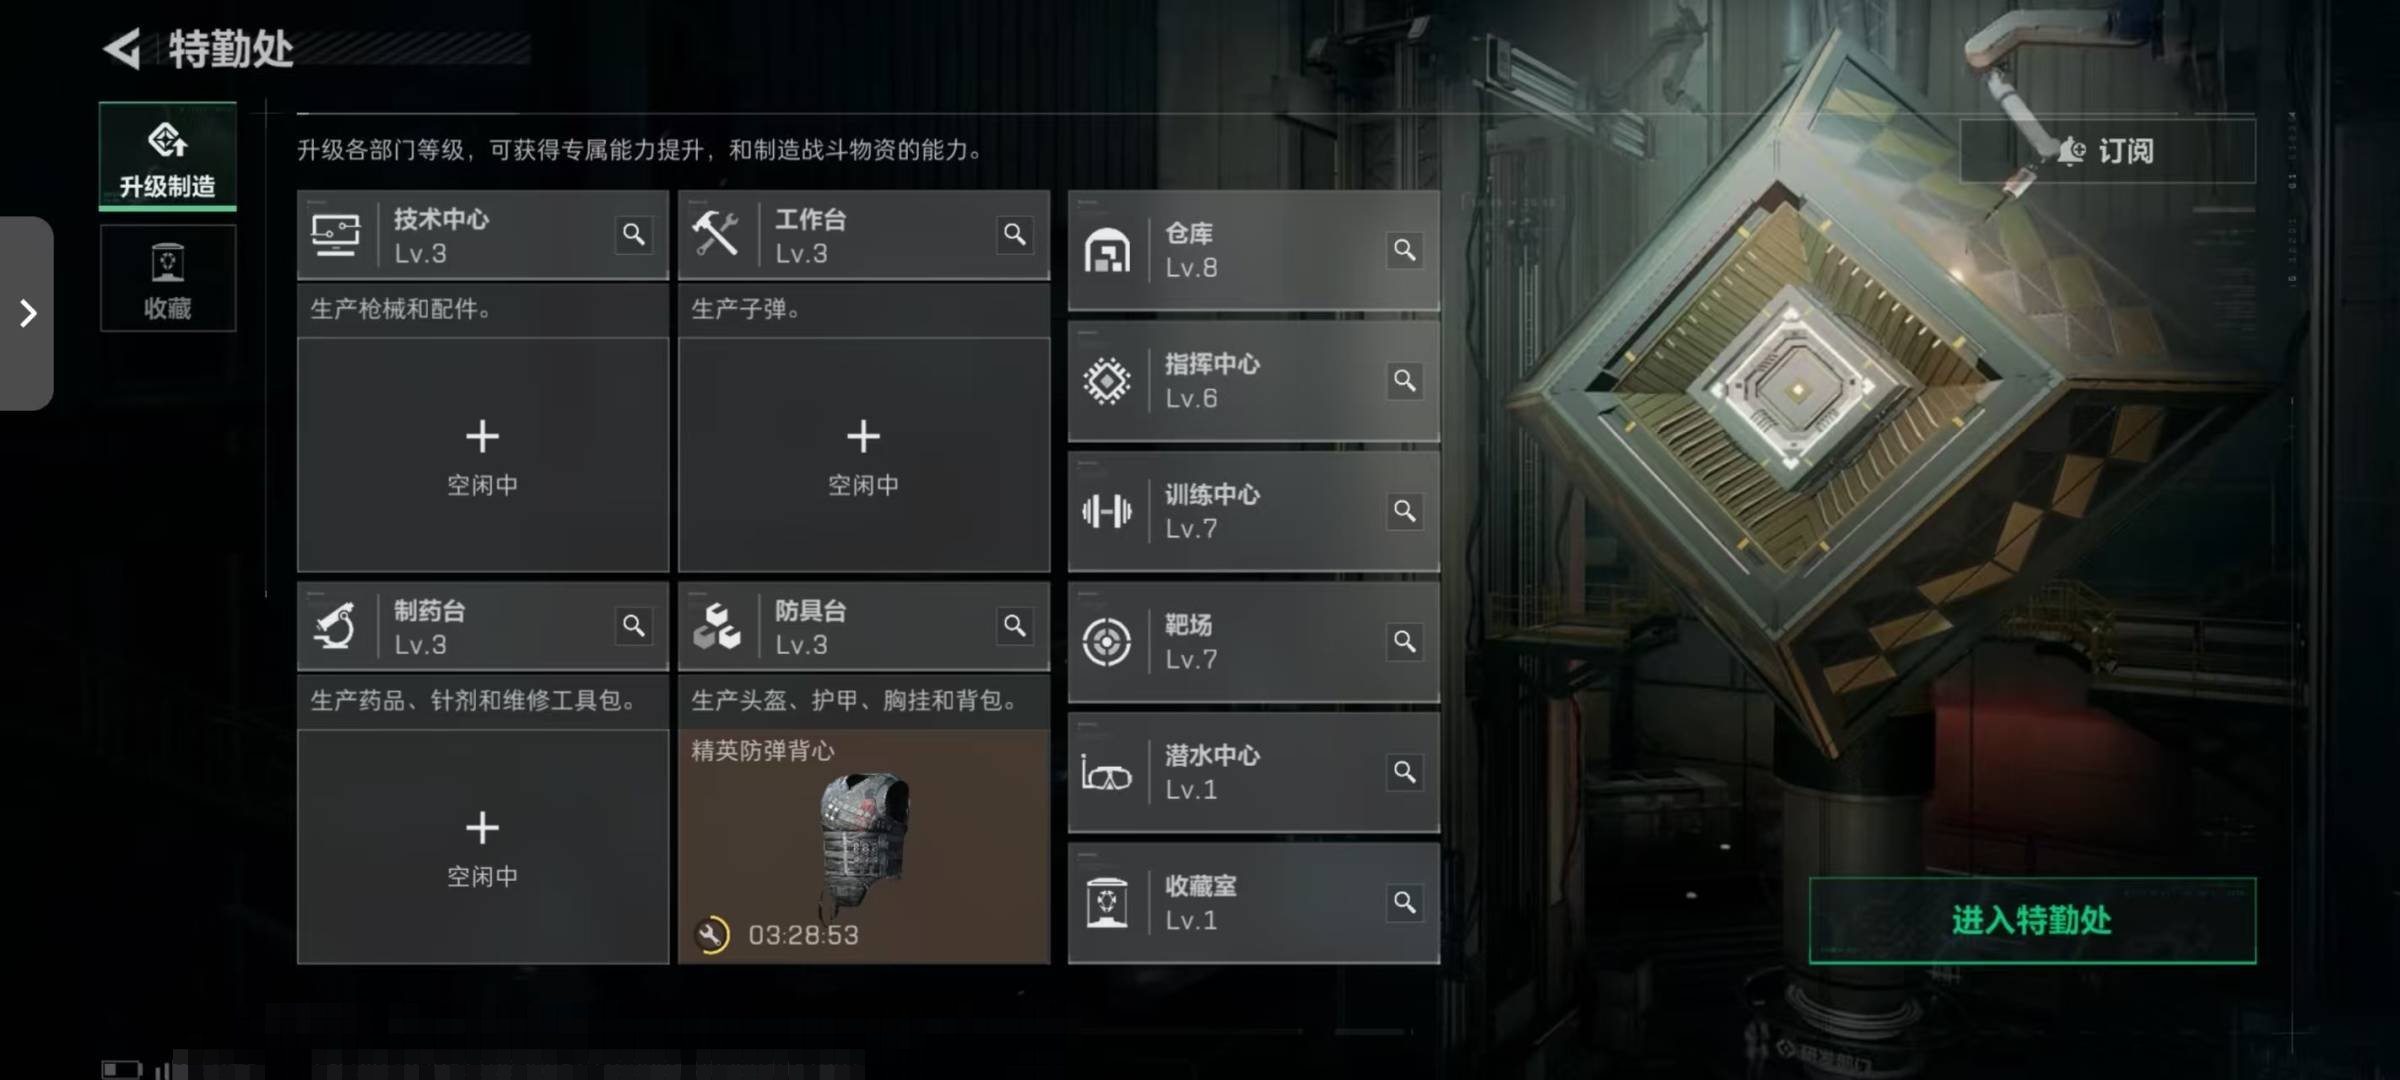
Task: Expand the left side panel chevron
Action: tap(27, 313)
